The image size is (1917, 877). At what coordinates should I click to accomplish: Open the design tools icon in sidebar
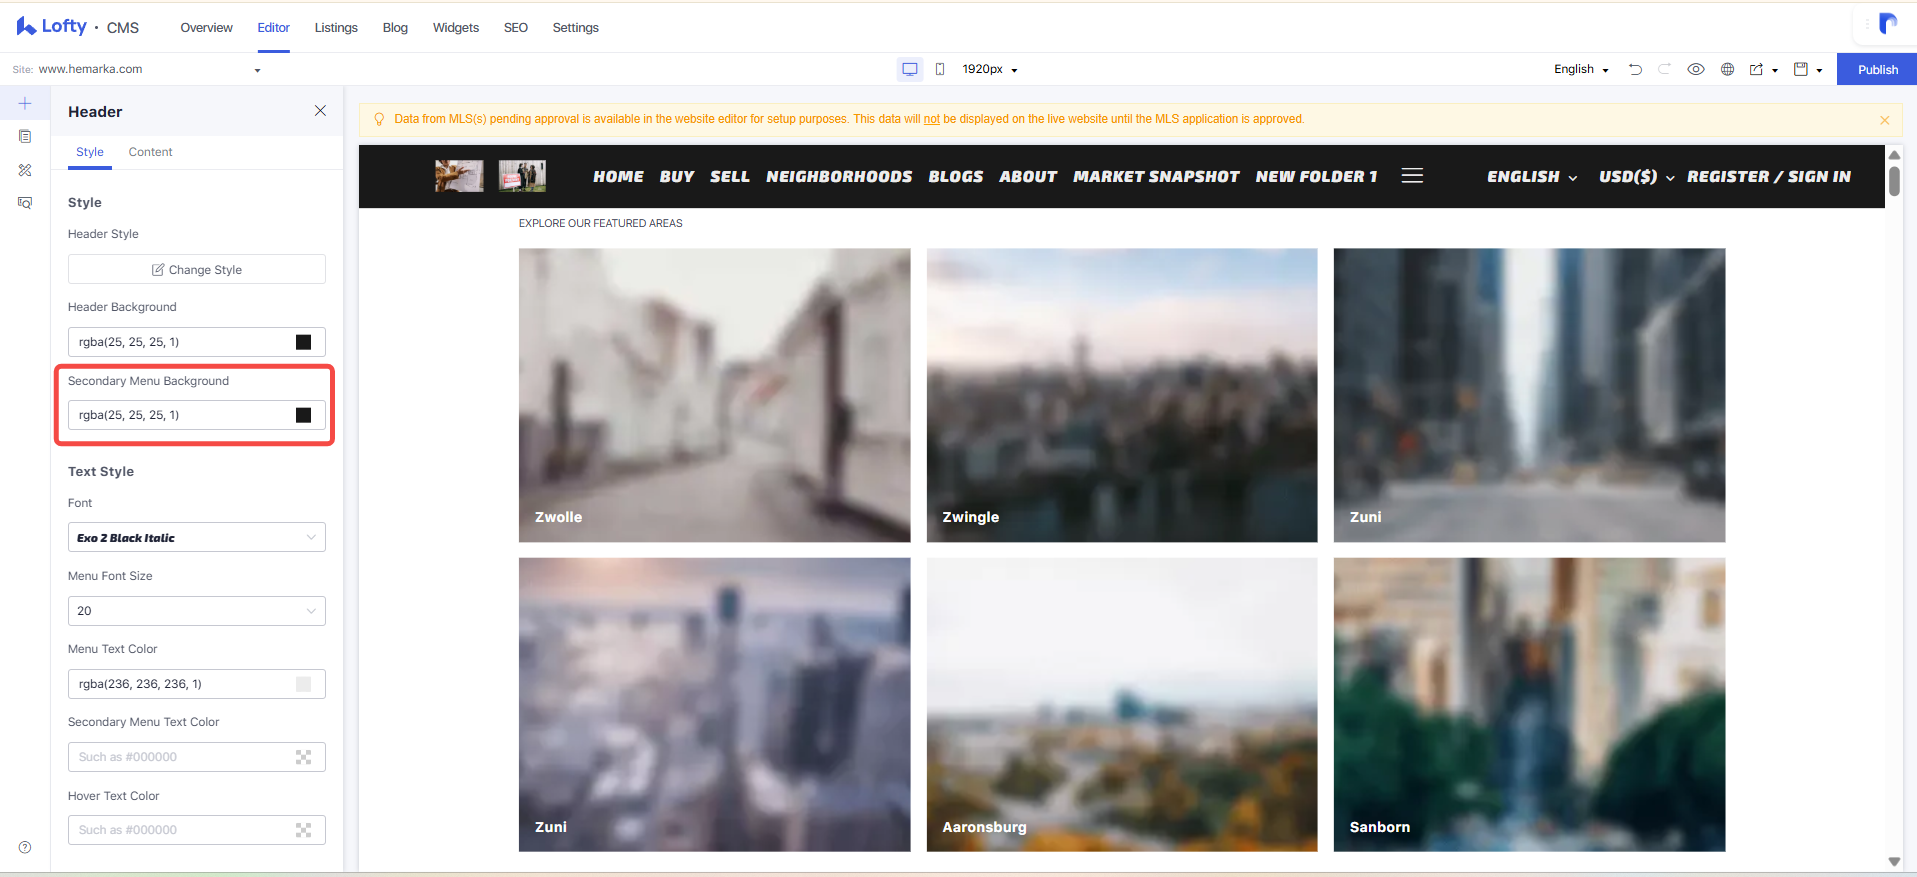(x=25, y=170)
